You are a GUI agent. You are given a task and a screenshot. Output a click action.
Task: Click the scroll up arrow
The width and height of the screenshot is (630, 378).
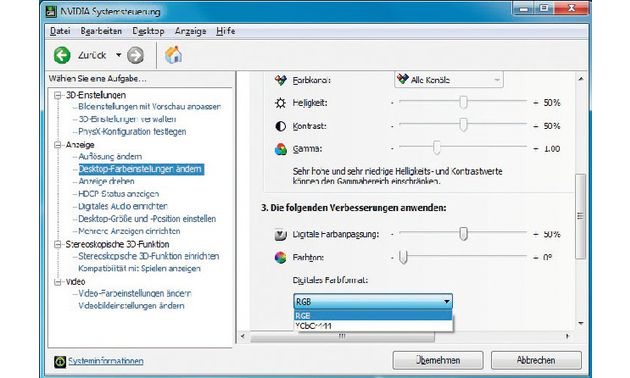(x=581, y=79)
